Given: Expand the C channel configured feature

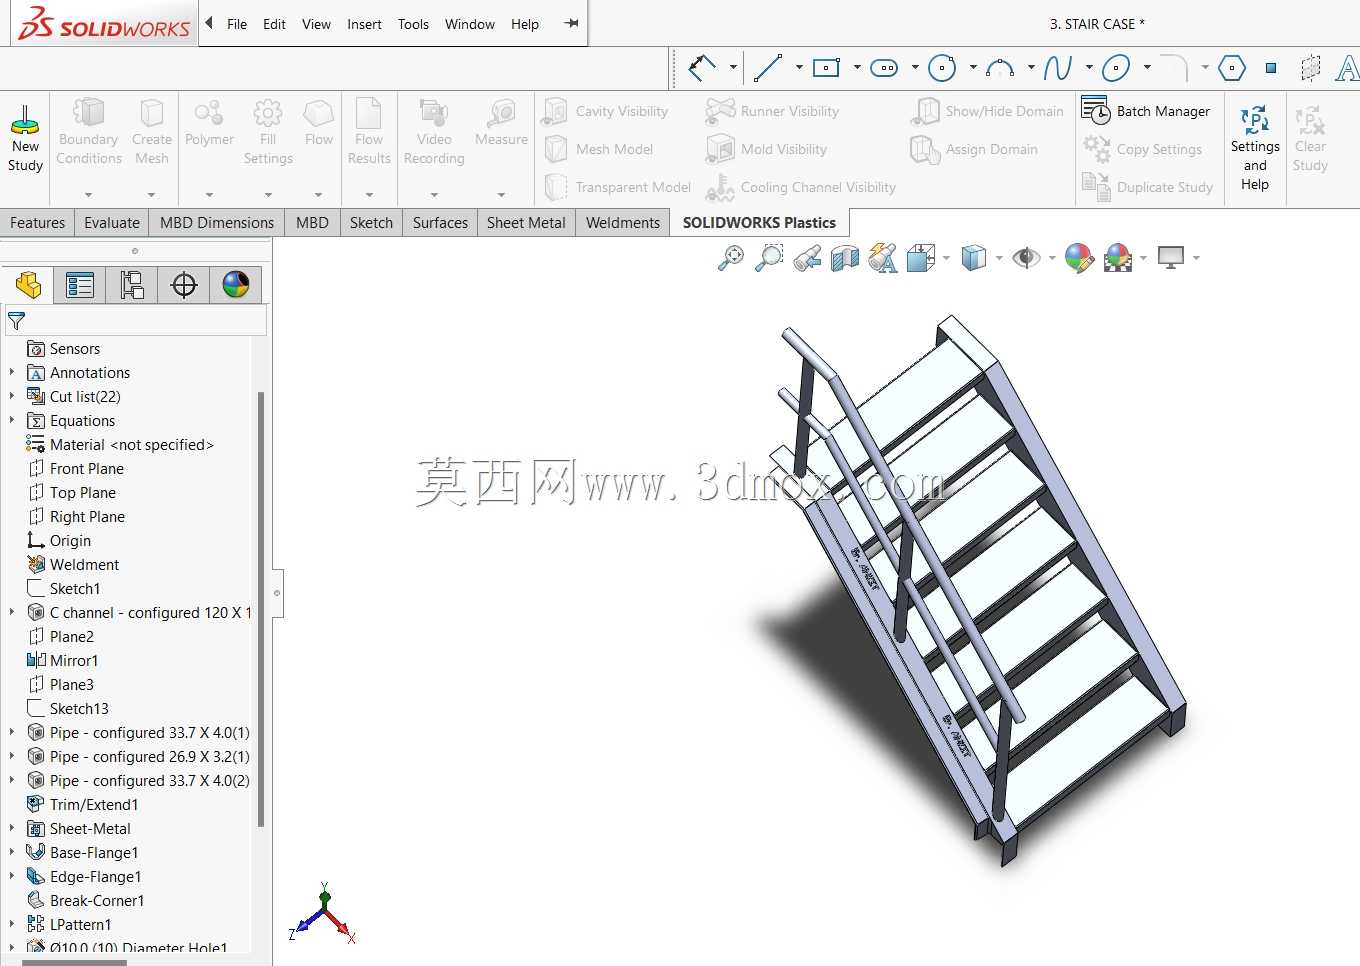Looking at the screenshot, I should click(x=12, y=612).
